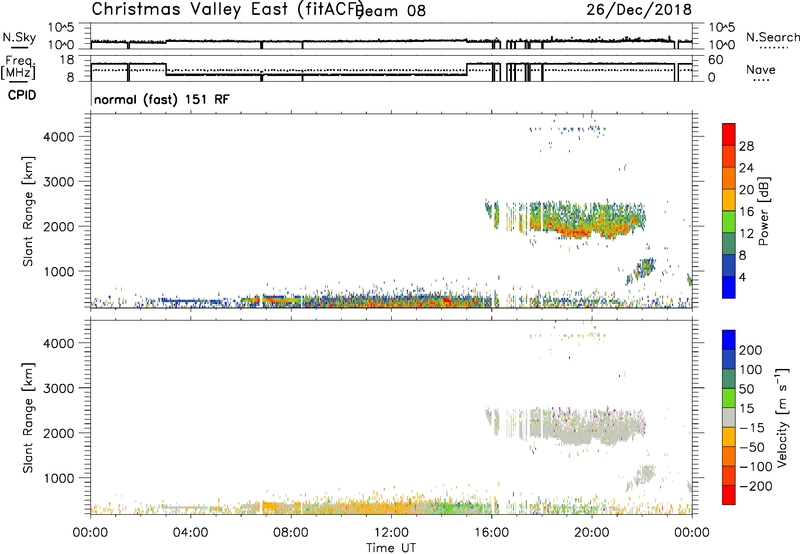Viewport: 800px width, 554px height.
Task: Click the 'N.Sky' axis label
Action: pos(19,37)
